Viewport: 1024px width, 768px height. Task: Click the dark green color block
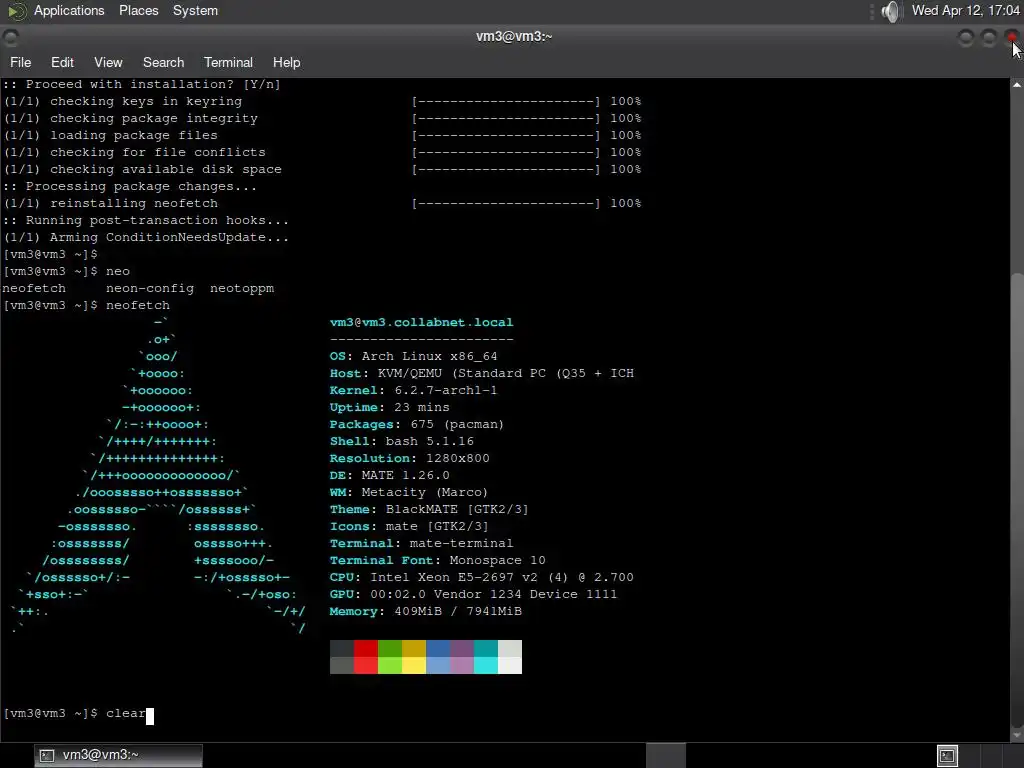click(x=390, y=648)
